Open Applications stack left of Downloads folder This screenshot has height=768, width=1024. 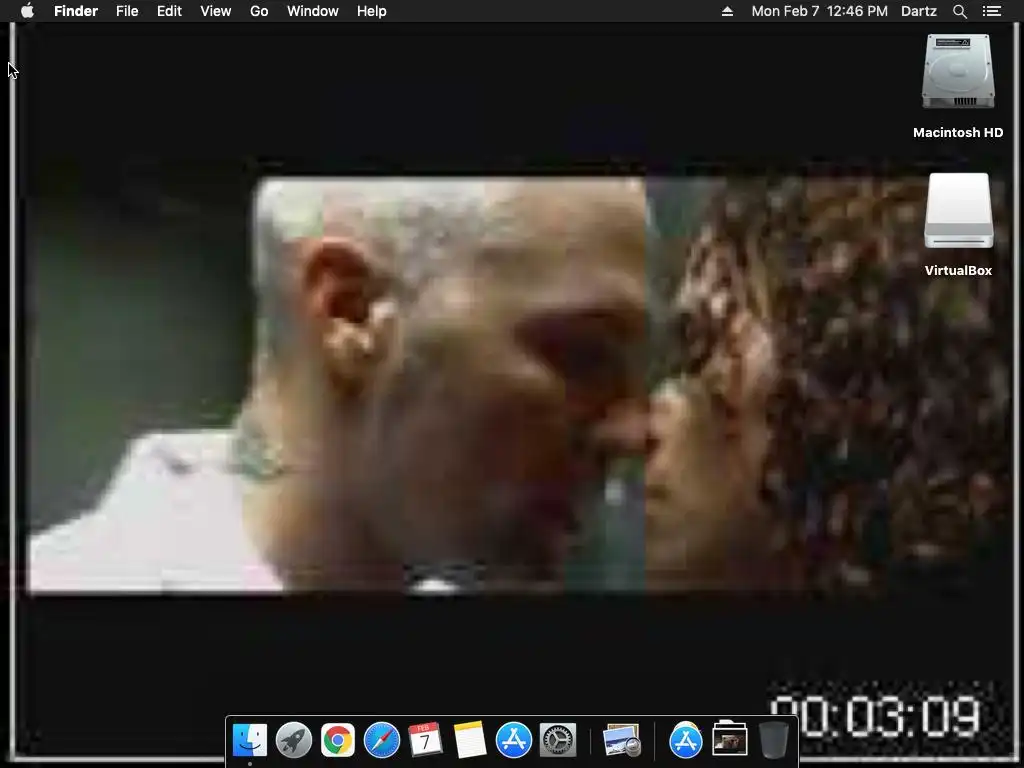[686, 740]
